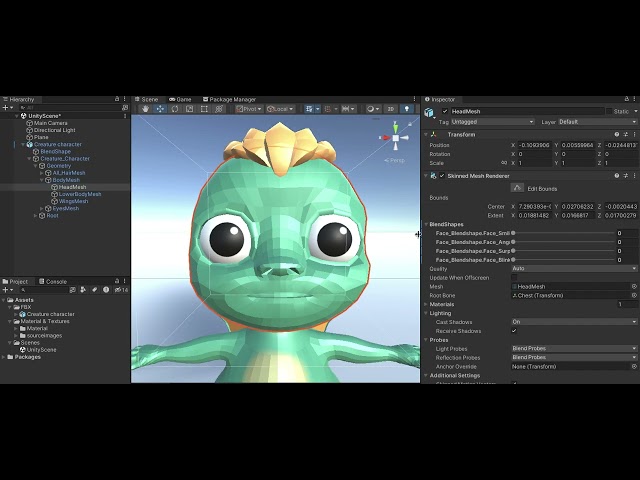Click the Hierarchy create plus button

click(x=7, y=108)
